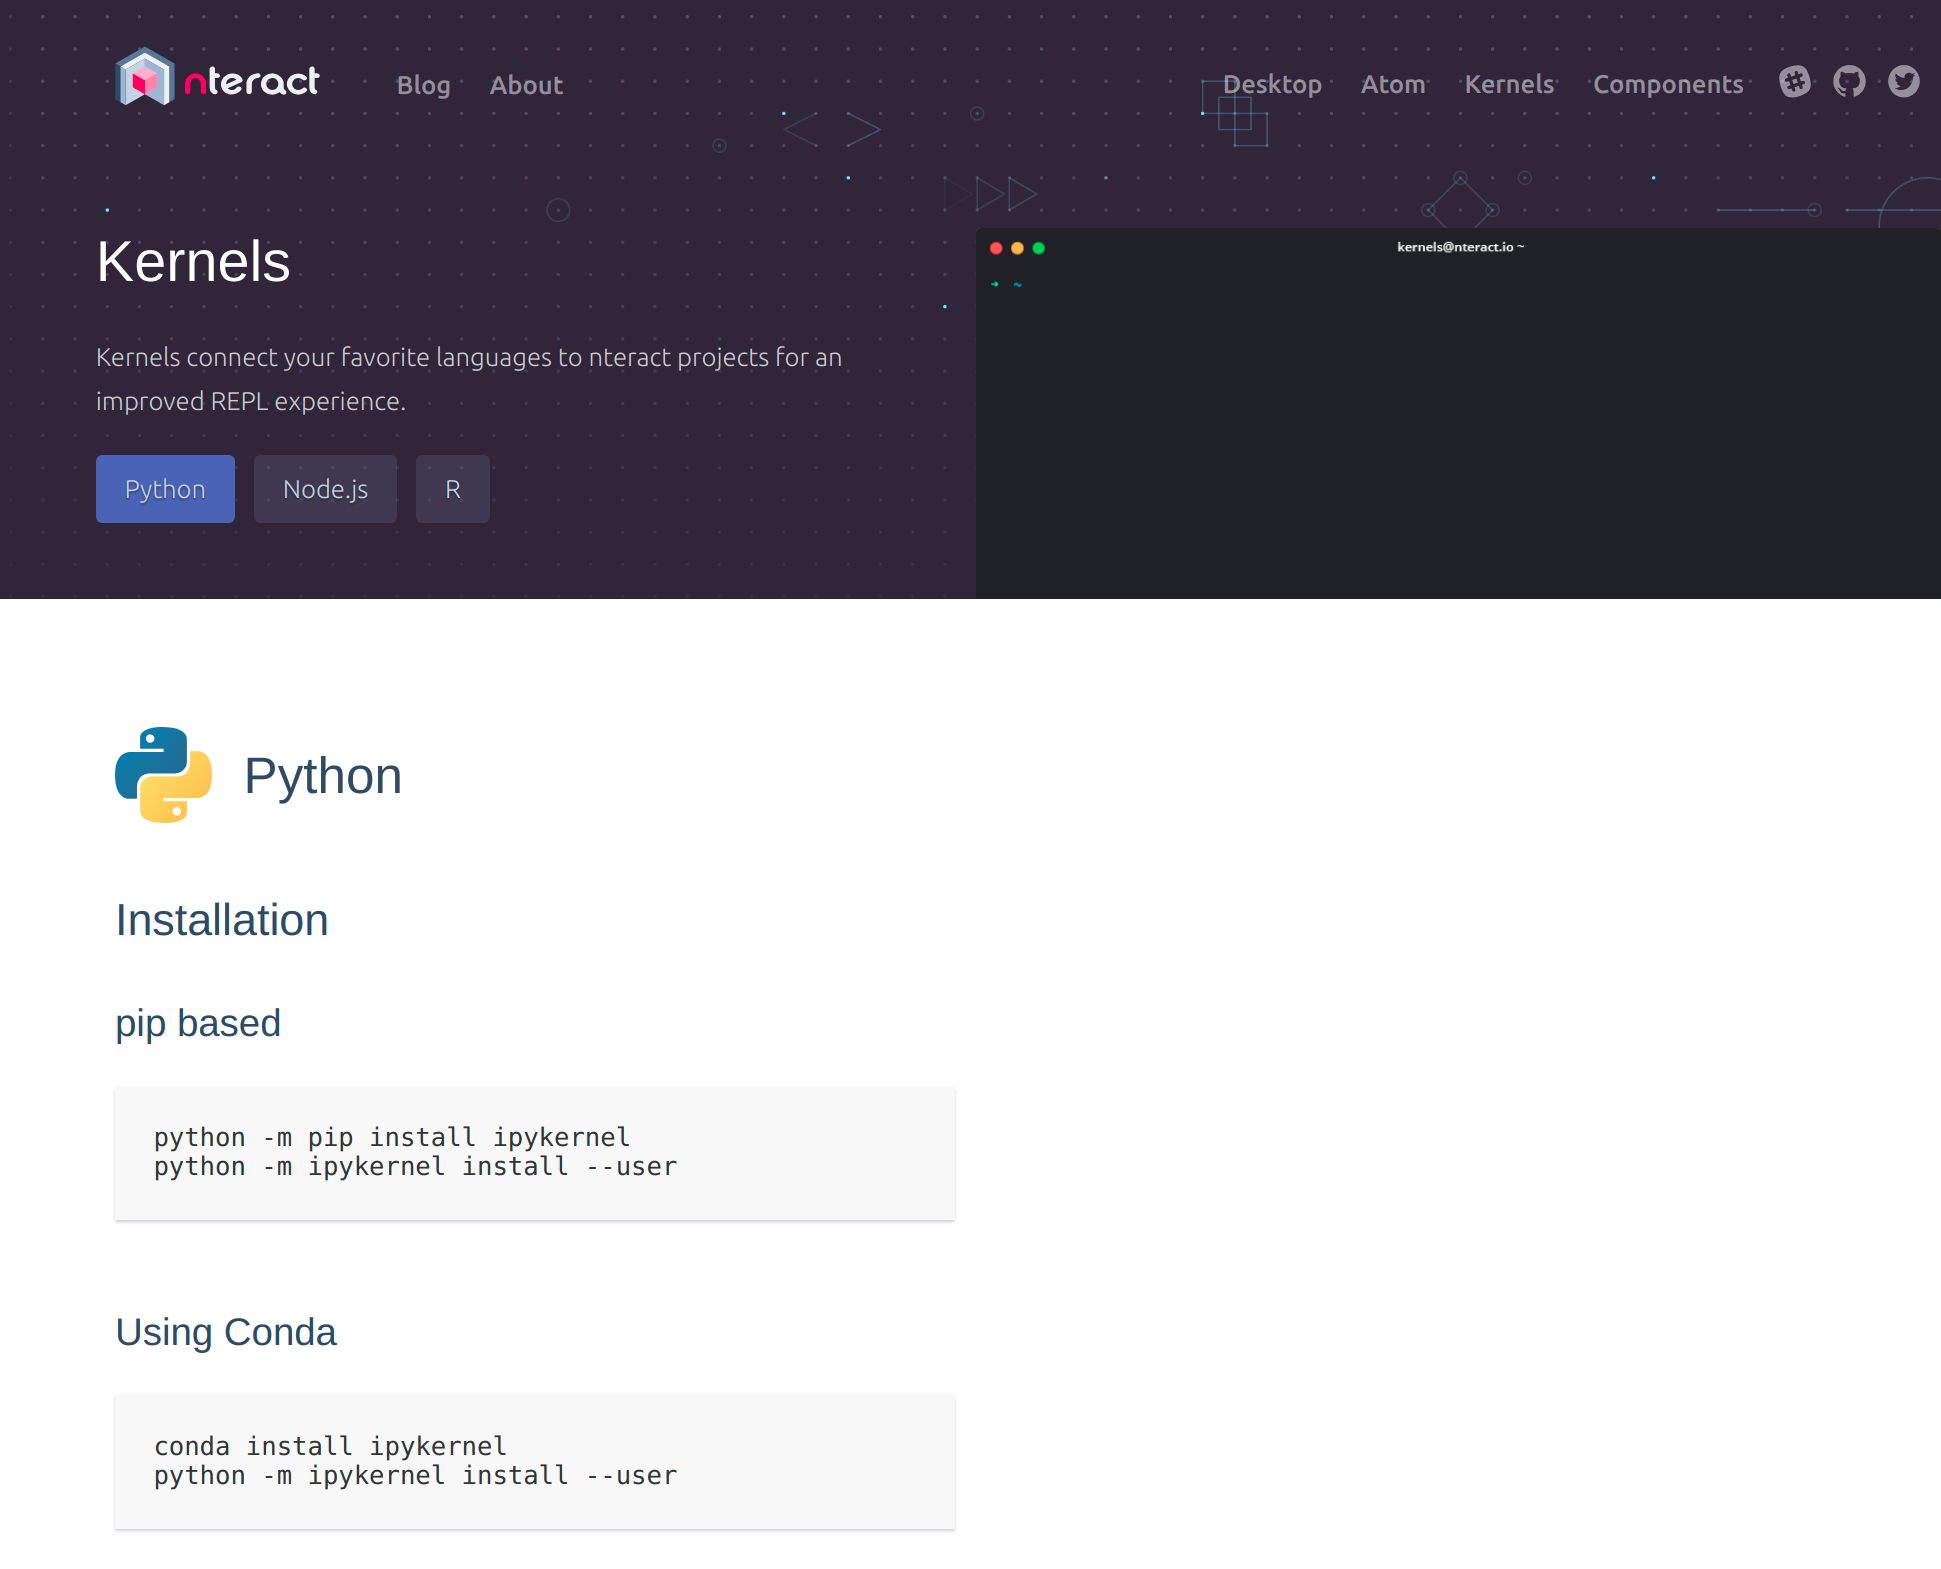Open the Blog navigation item
Viewport: 1941px width, 1569px height.
tap(423, 85)
